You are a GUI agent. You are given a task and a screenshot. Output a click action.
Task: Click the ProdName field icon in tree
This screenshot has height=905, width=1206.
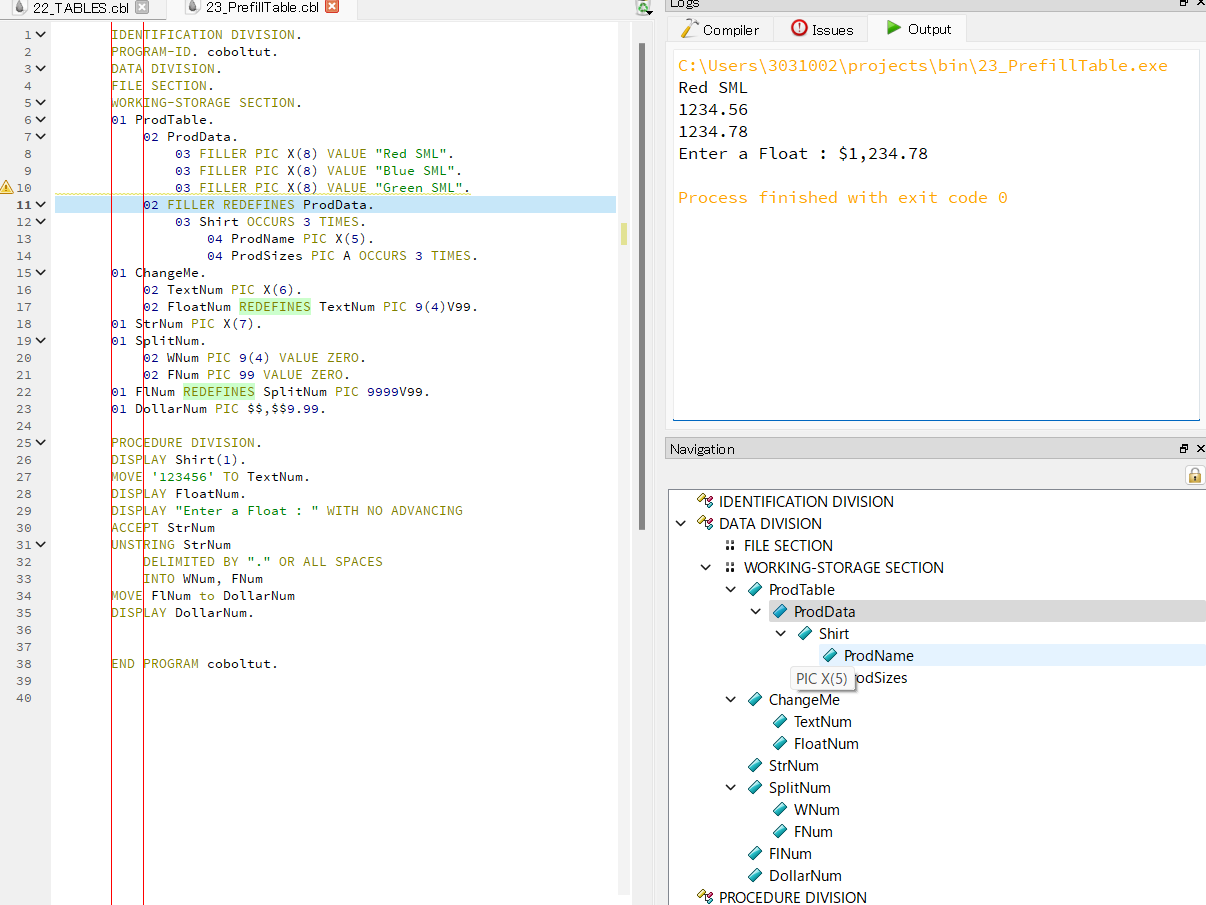point(830,655)
